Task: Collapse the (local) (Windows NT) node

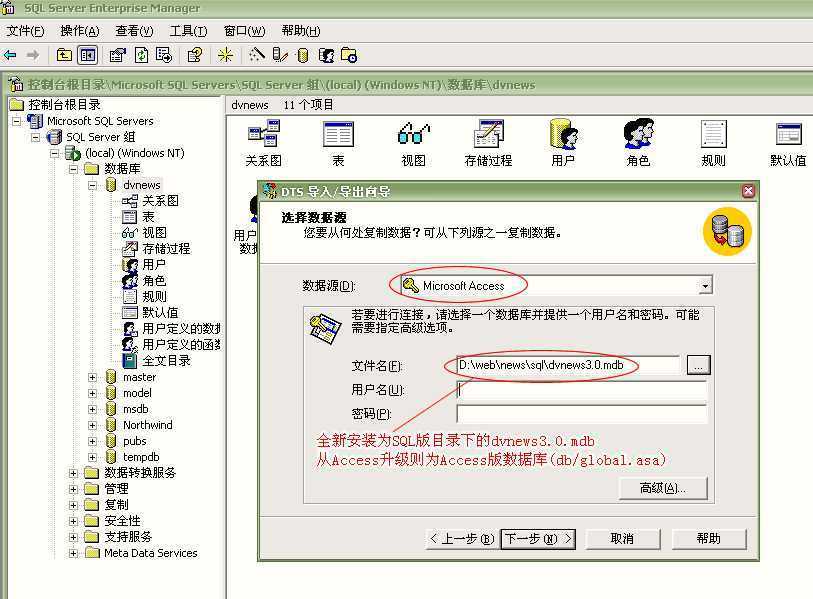Action: pos(54,154)
